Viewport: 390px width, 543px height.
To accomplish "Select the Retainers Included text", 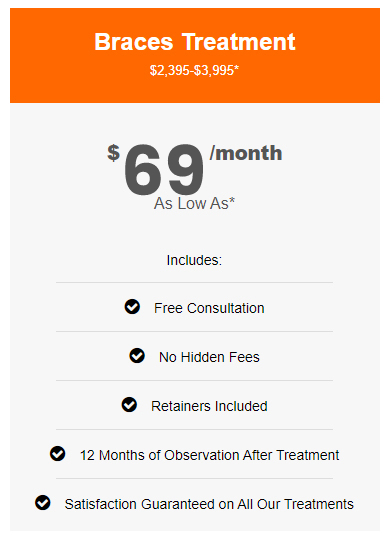I will coord(209,406).
